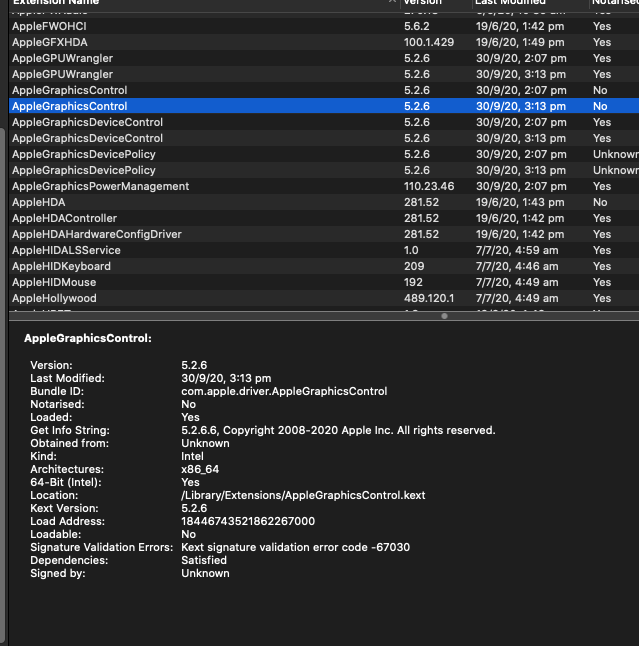
Task: Click the Notarised: label in details
Action: pyautogui.click(x=57, y=405)
